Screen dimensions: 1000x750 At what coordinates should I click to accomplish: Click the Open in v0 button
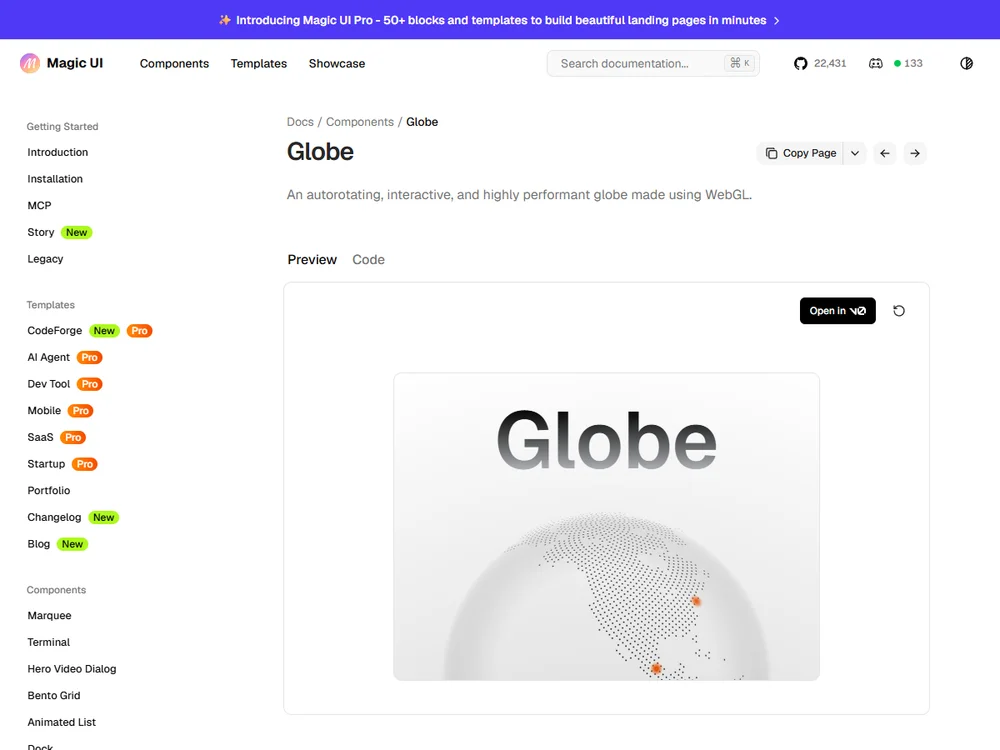tap(837, 311)
